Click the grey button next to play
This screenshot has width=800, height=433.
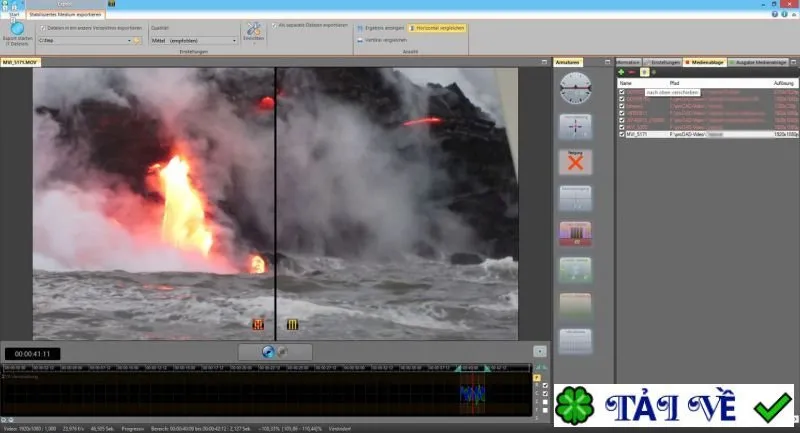(282, 351)
